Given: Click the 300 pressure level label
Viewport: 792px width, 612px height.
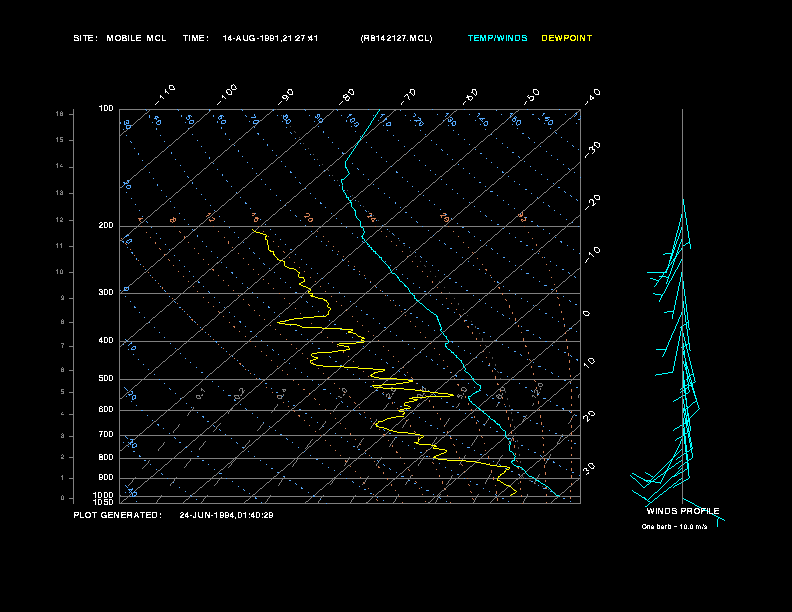Looking at the screenshot, I should tap(106, 292).
